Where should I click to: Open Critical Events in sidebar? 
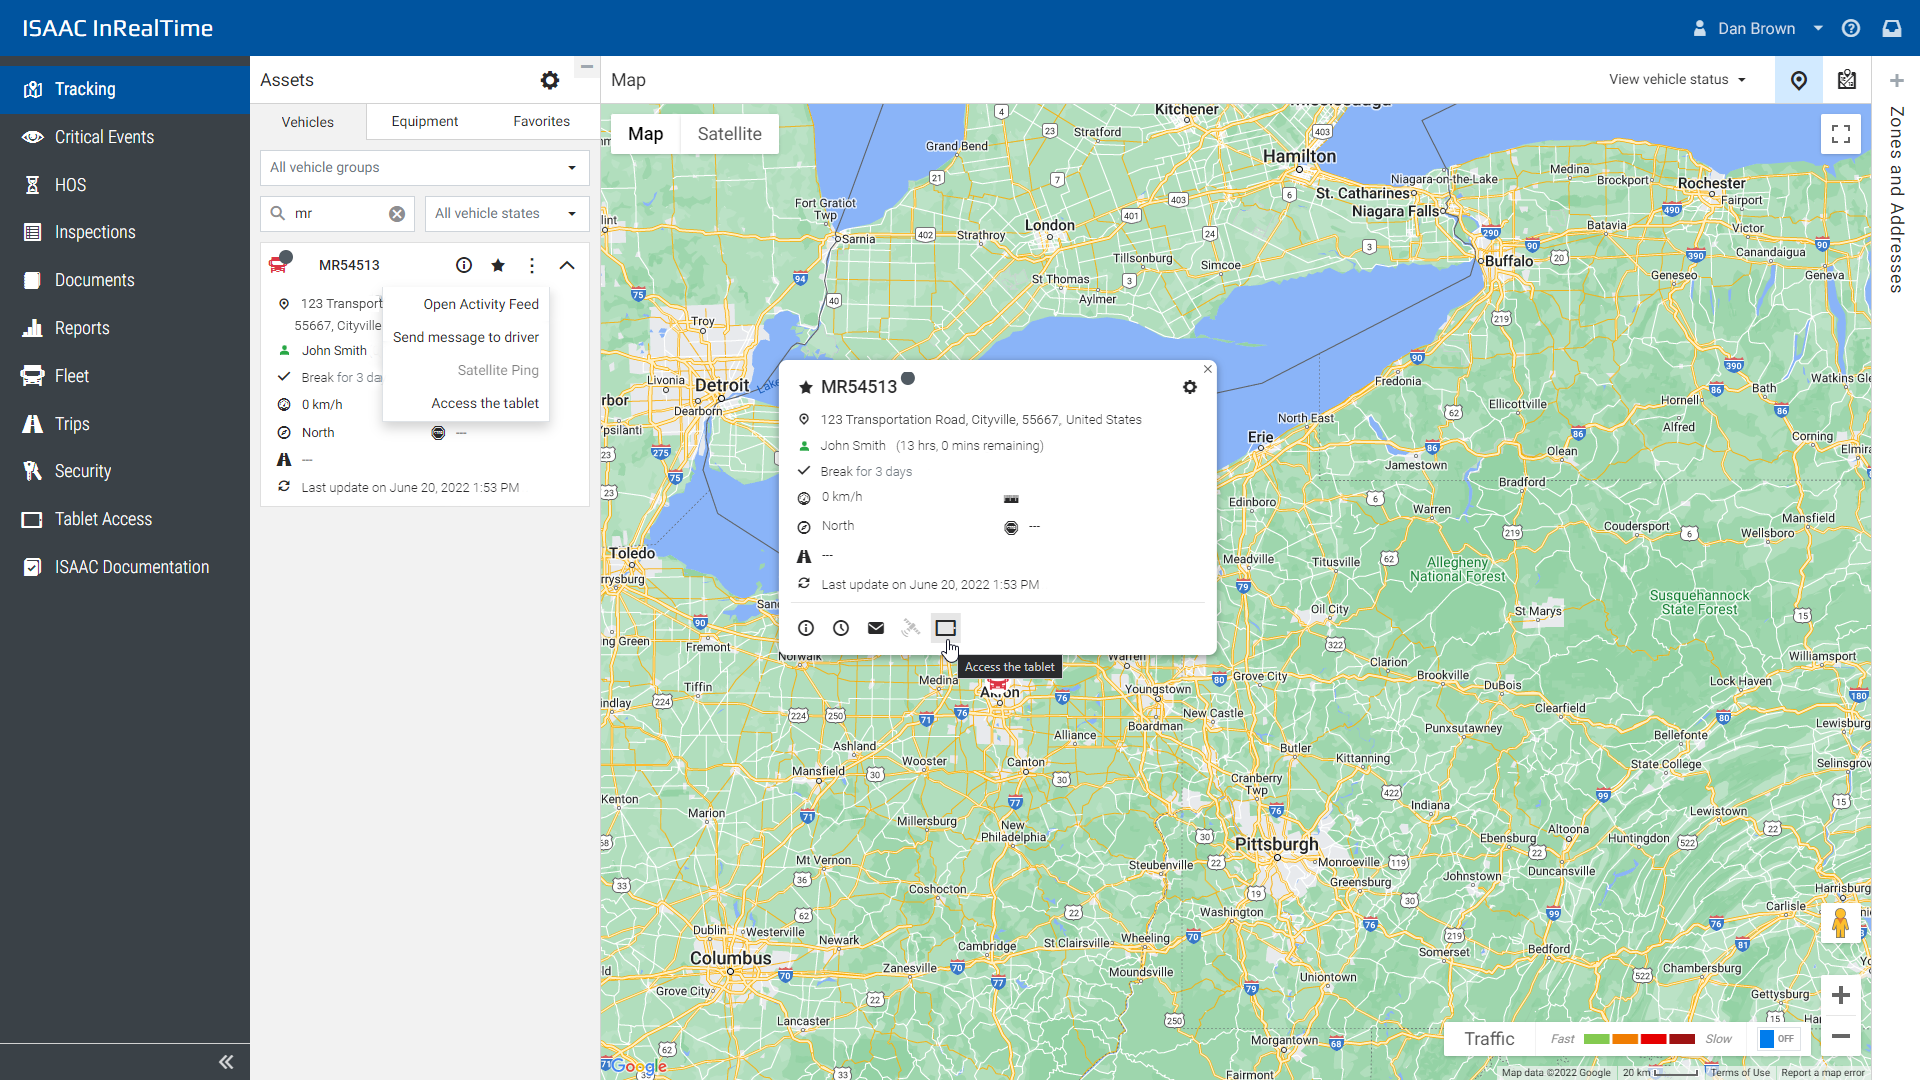[x=104, y=137]
